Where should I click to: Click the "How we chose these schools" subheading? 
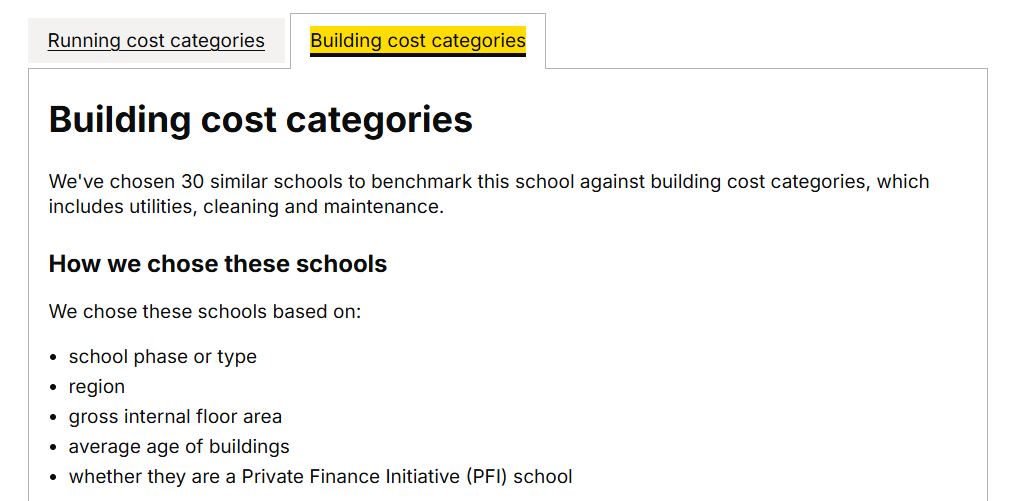click(218, 264)
